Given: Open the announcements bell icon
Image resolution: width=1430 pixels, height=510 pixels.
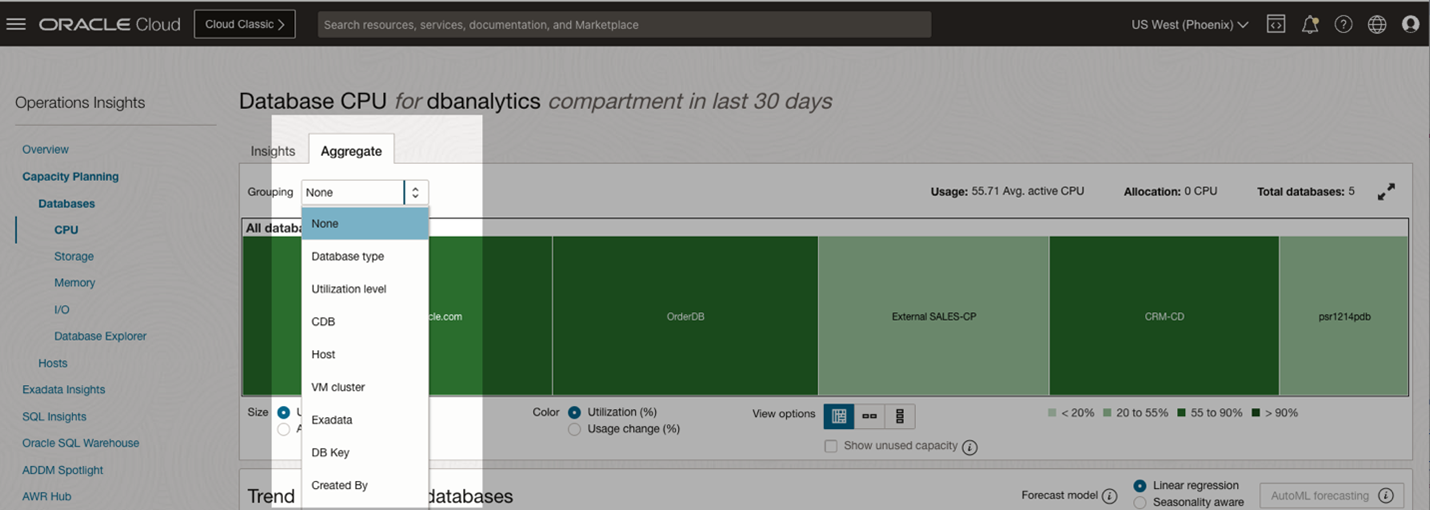Looking at the screenshot, I should point(1310,24).
